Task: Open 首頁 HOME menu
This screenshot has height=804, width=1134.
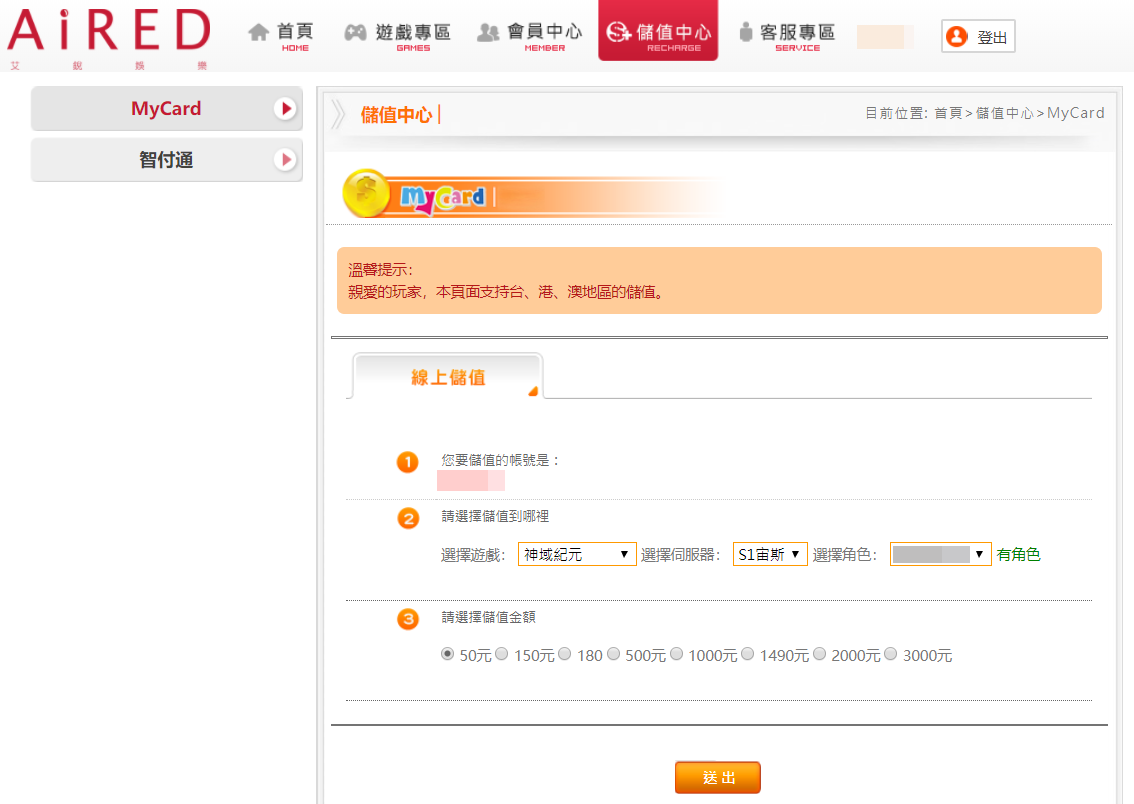Action: click(281, 36)
